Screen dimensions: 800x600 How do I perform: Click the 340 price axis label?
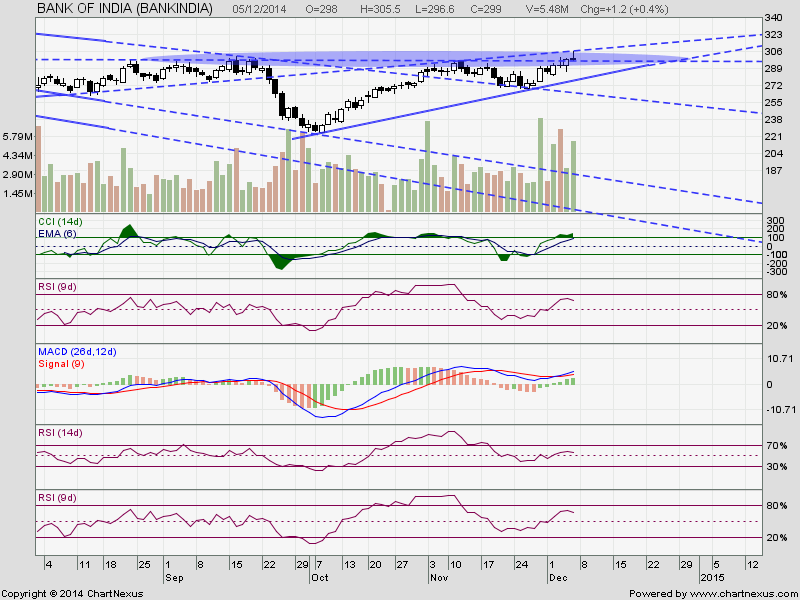point(773,18)
